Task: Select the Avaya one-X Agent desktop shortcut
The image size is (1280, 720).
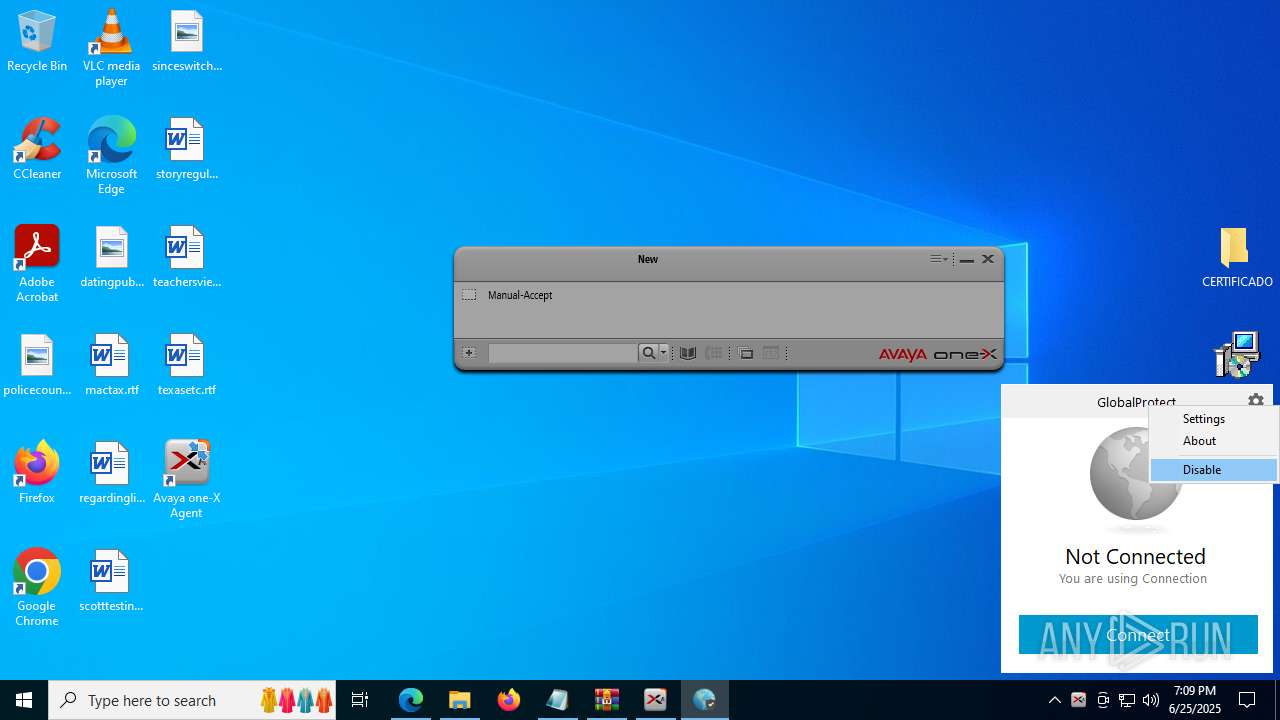Action: pos(186,480)
